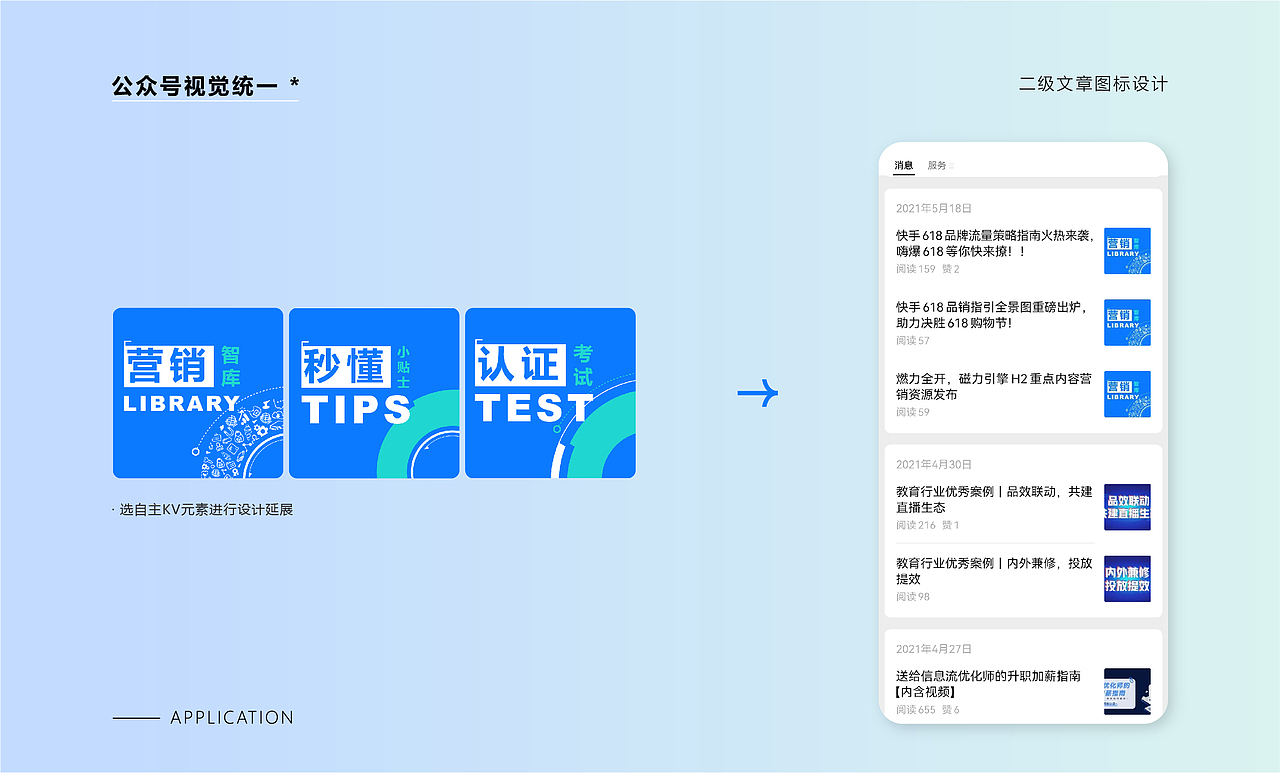This screenshot has width=1280, height=773.
Task: Click the APPLICATION footer label
Action: click(232, 718)
